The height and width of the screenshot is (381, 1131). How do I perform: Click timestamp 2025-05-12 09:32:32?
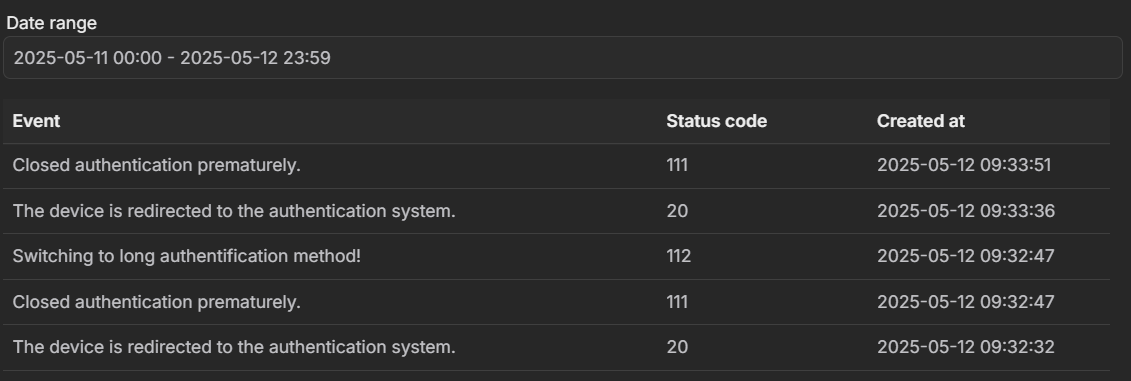coord(966,347)
